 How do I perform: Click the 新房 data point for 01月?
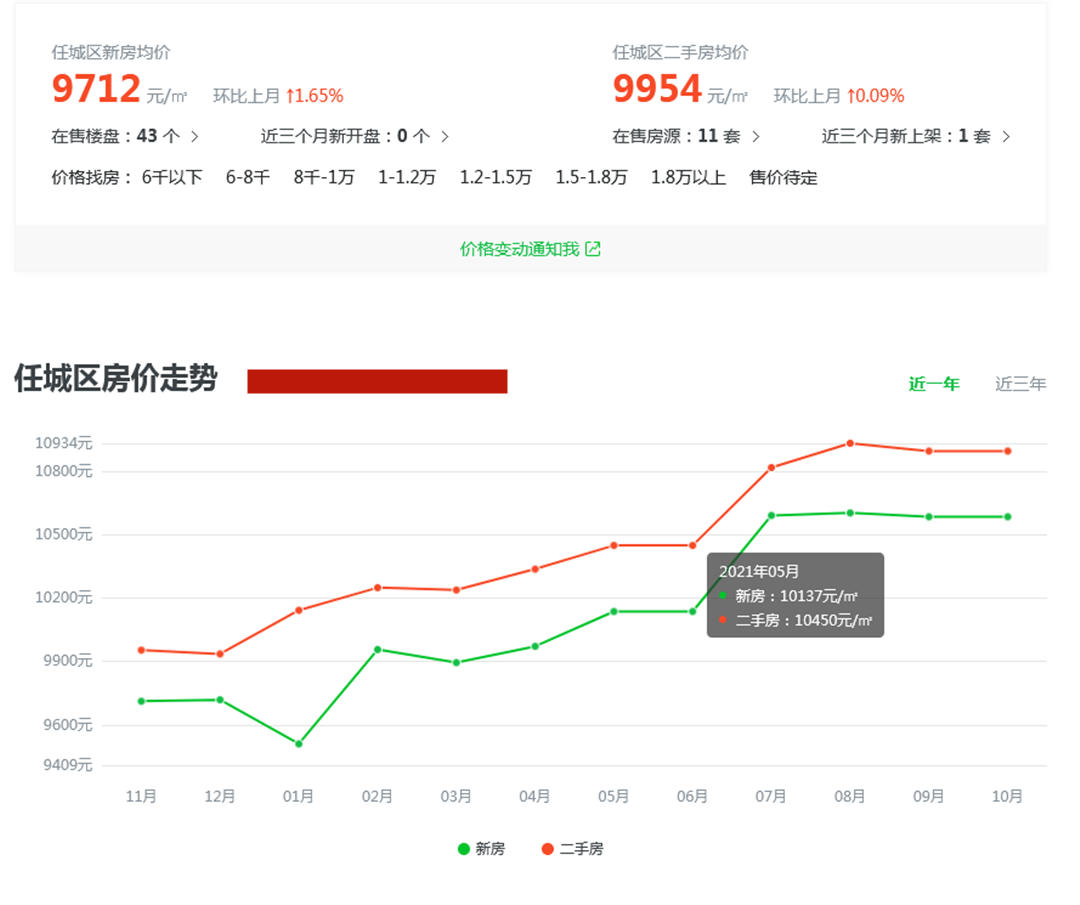pos(298,744)
